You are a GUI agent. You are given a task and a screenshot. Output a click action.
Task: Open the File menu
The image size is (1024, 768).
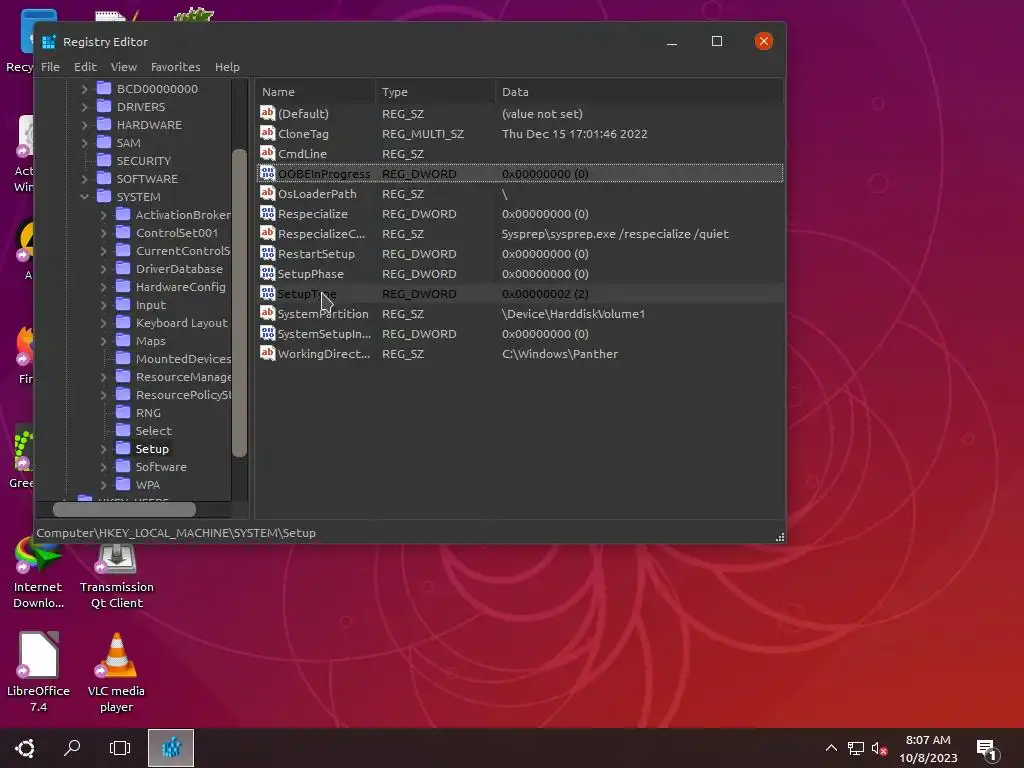[50, 67]
